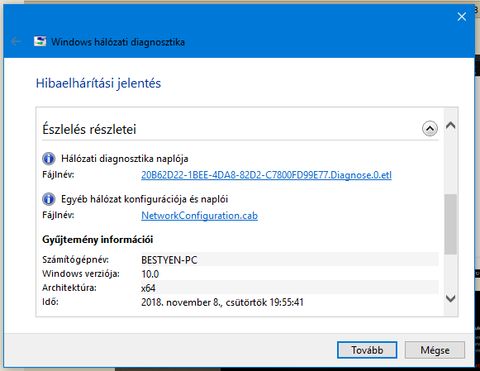Close the diagnostics window with X

(462, 16)
